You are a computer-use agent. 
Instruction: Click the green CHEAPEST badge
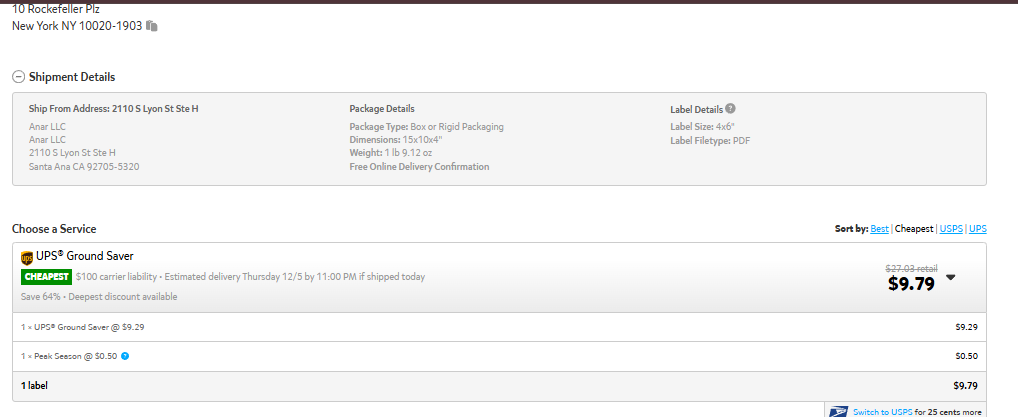[45, 277]
